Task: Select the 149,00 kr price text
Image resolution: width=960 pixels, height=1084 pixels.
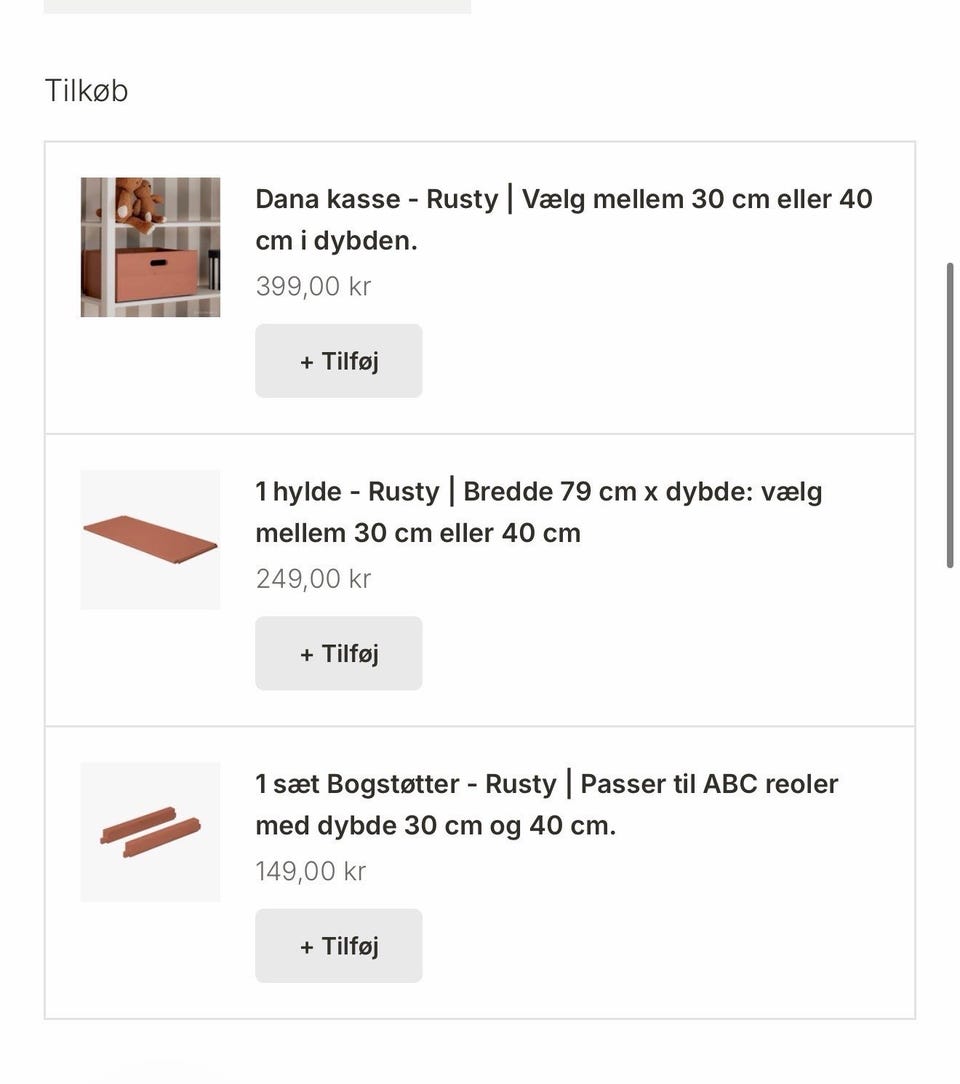Action: 310,871
